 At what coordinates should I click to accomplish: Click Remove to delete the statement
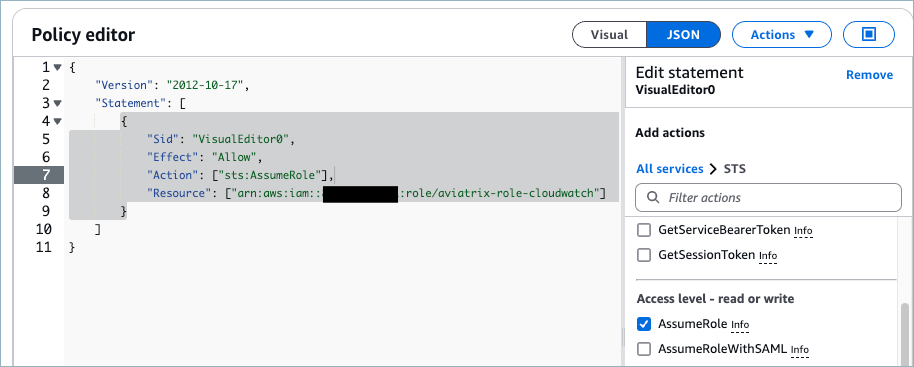tap(869, 75)
